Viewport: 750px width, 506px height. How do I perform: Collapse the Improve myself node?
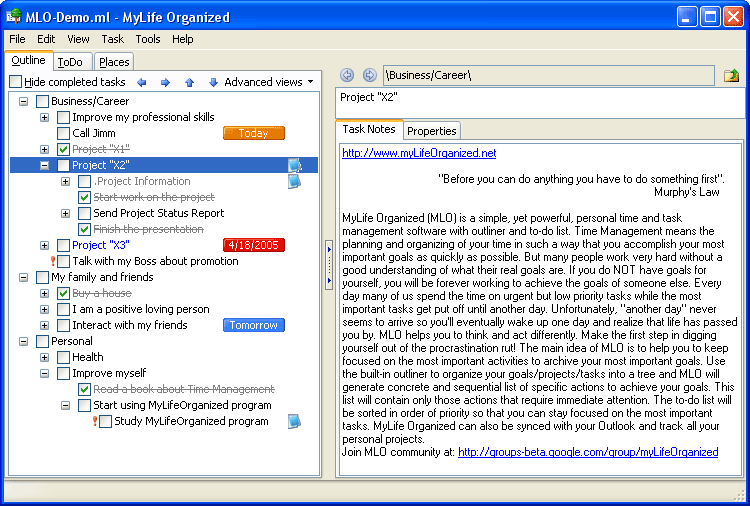pos(44,374)
